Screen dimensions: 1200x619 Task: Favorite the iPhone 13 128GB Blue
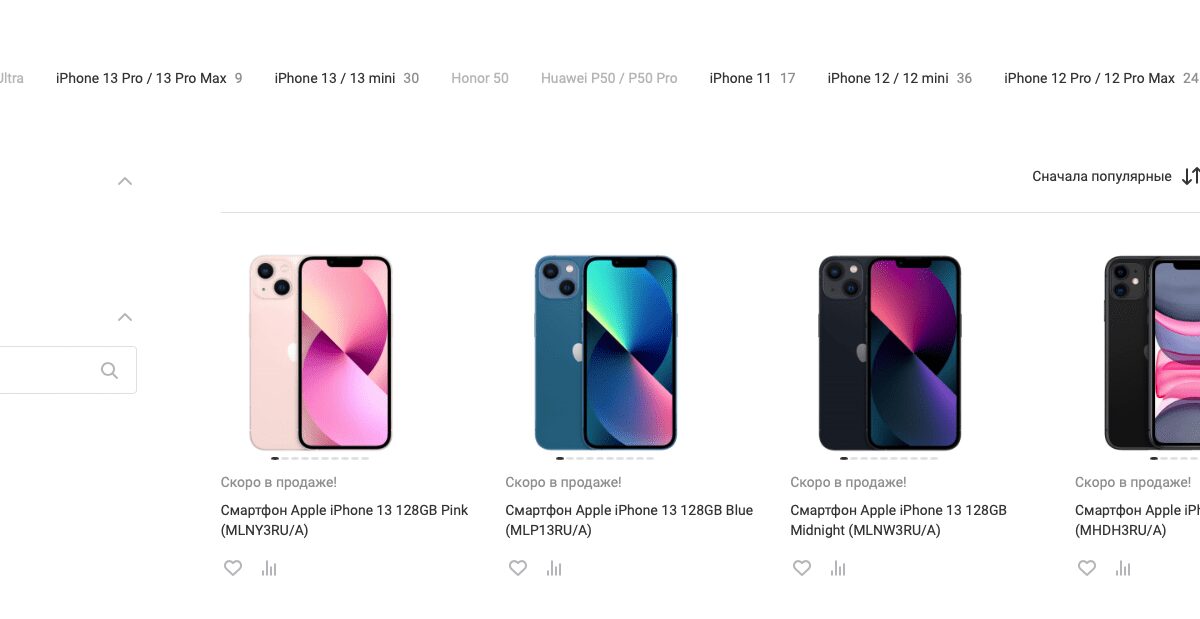tap(518, 568)
